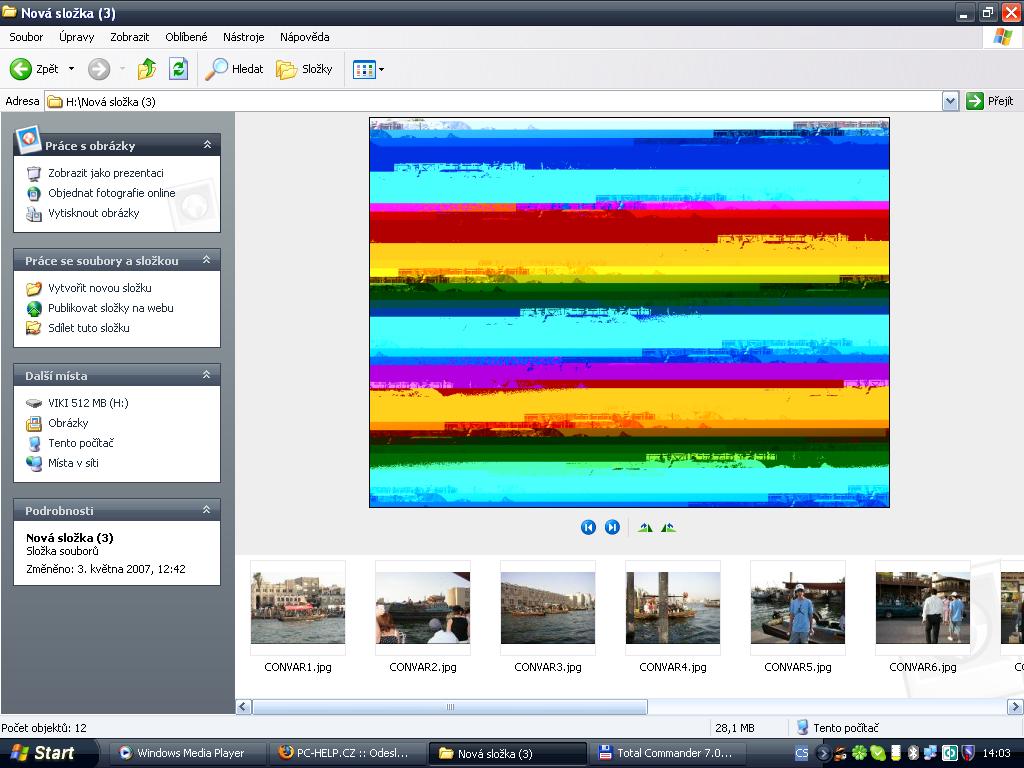Click the Zpět back arrow icon

[x=21, y=69]
